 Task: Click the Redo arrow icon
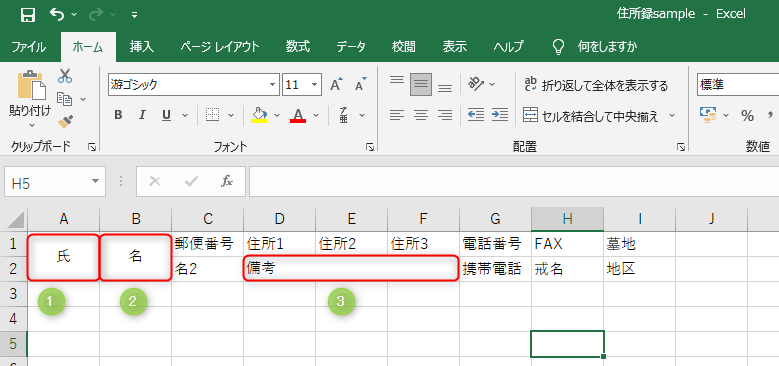[x=96, y=14]
